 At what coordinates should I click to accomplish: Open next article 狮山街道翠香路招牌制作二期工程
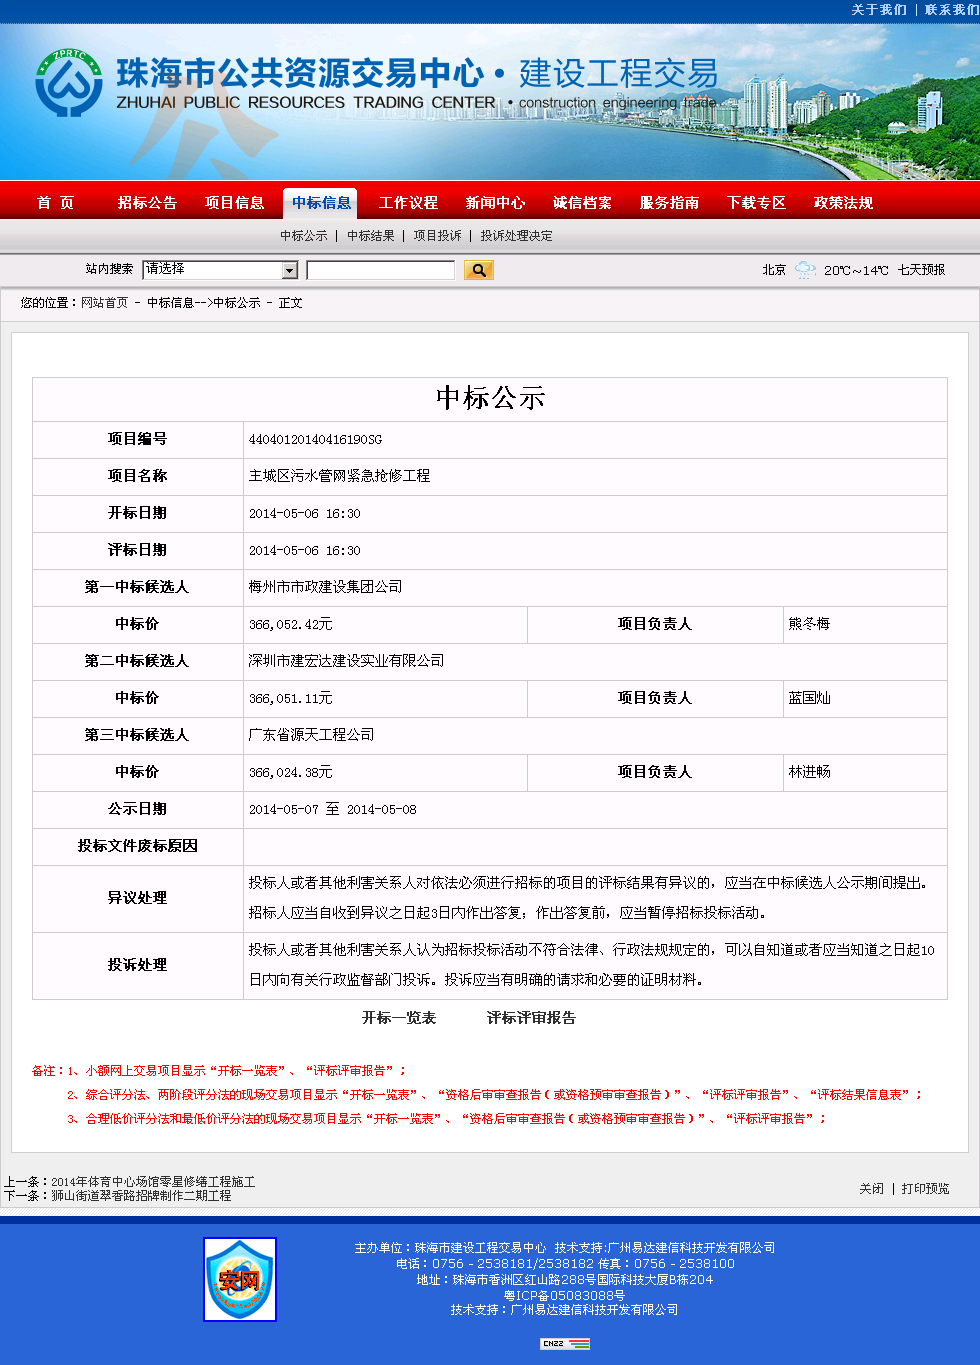point(141,1196)
